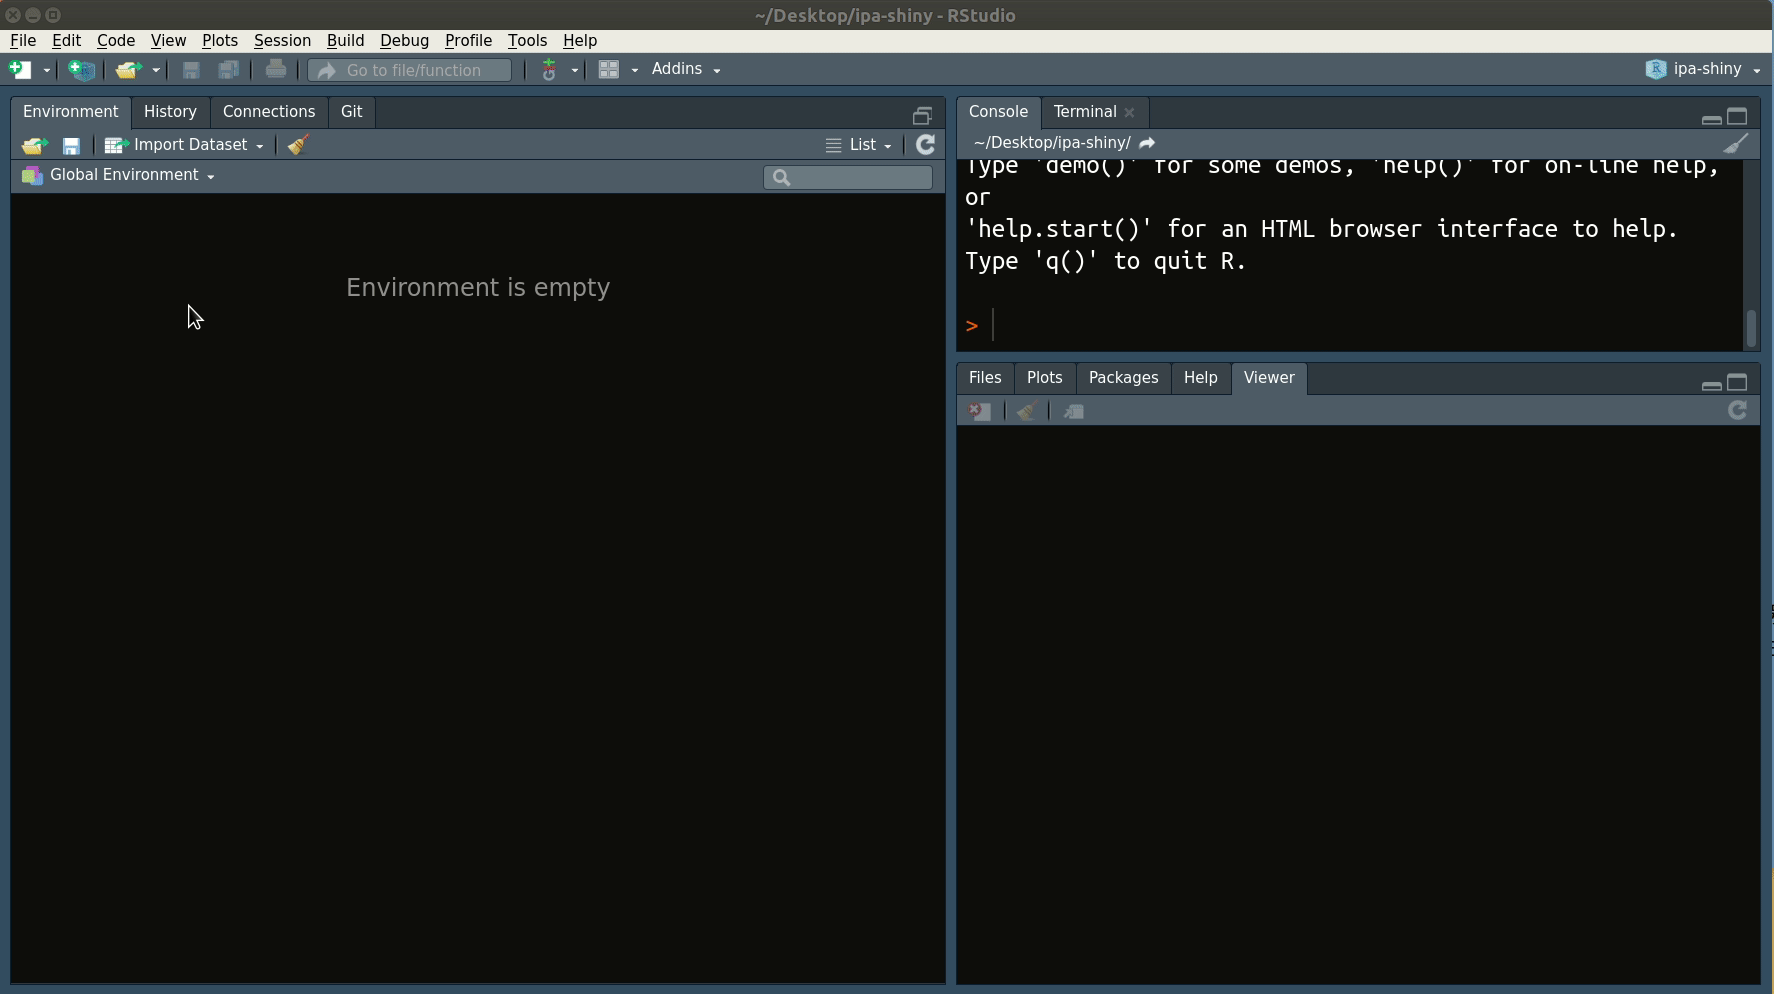This screenshot has width=1774, height=994.
Task: Expand the Workspace Panes dropdown arrow
Action: tap(635, 70)
